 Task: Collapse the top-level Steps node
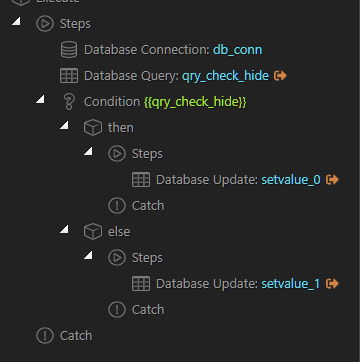coord(16,21)
